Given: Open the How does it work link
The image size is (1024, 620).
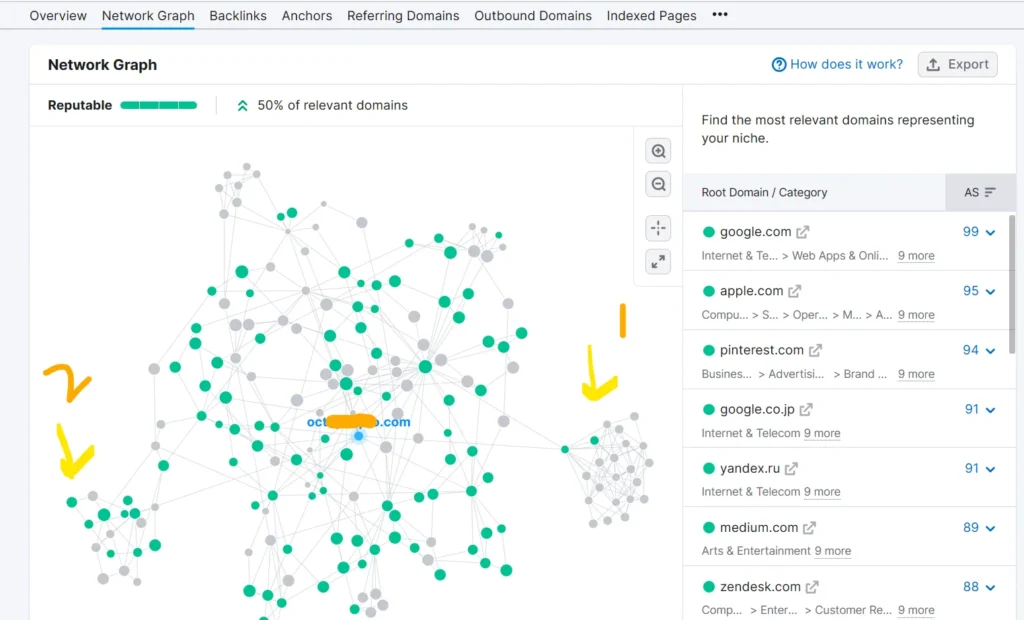Looking at the screenshot, I should (846, 65).
